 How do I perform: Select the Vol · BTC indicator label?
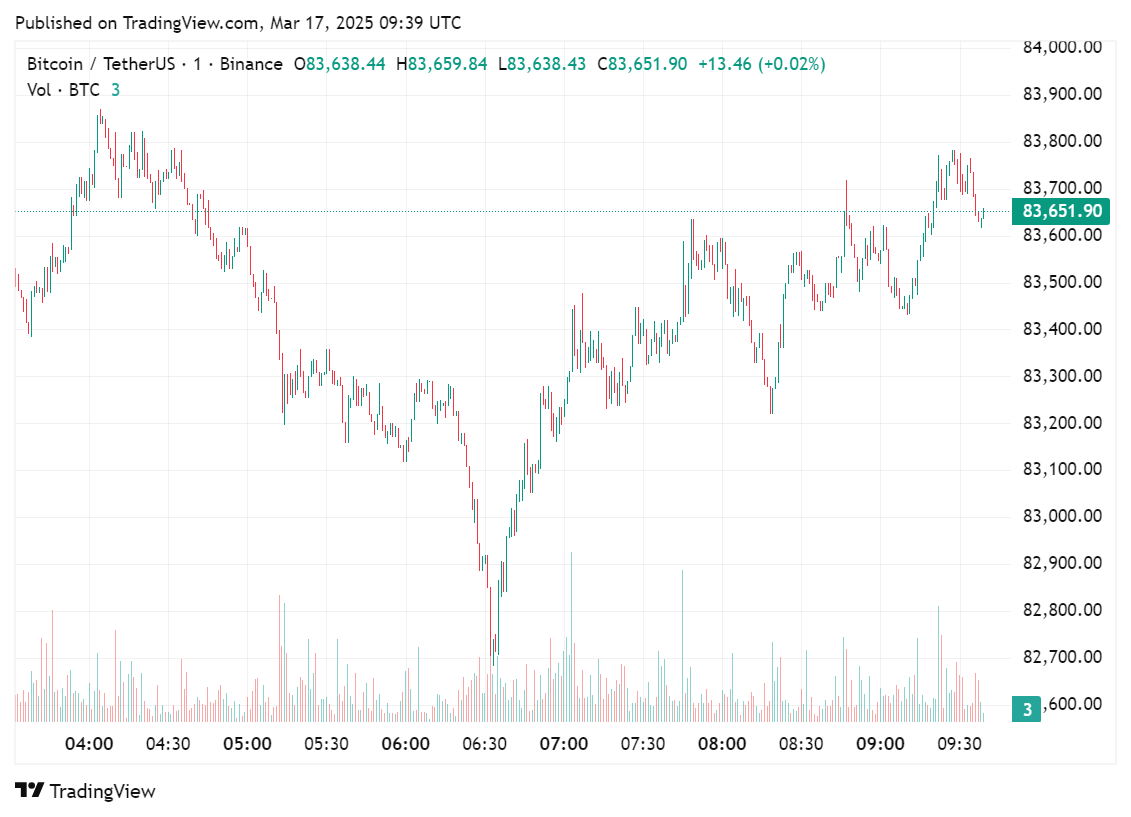pyautogui.click(x=63, y=90)
